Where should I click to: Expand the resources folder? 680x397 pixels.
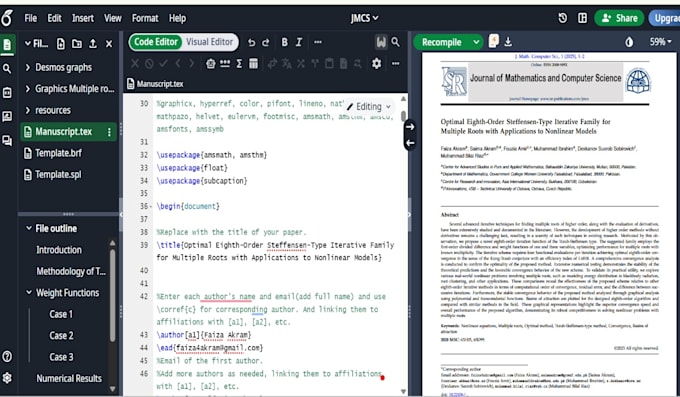pyautogui.click(x=28, y=110)
